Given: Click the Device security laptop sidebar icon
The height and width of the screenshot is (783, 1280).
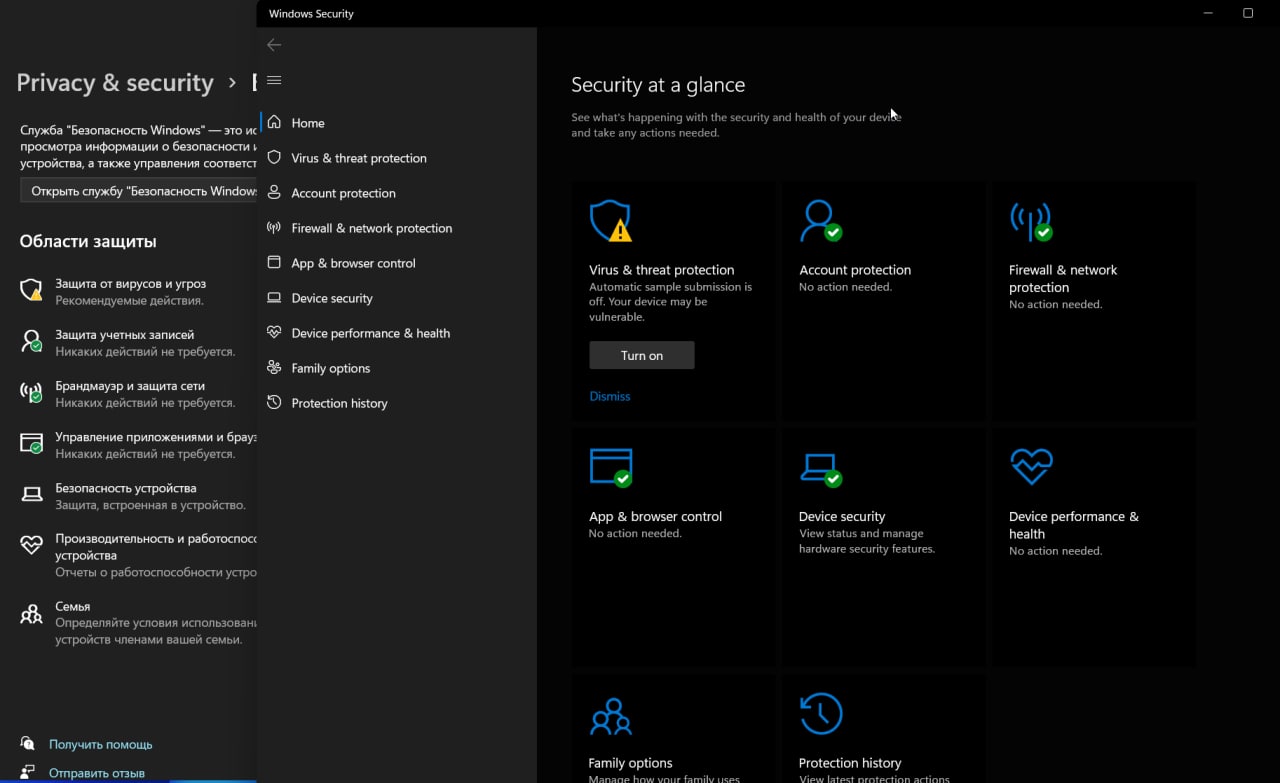Looking at the screenshot, I should pos(274,298).
